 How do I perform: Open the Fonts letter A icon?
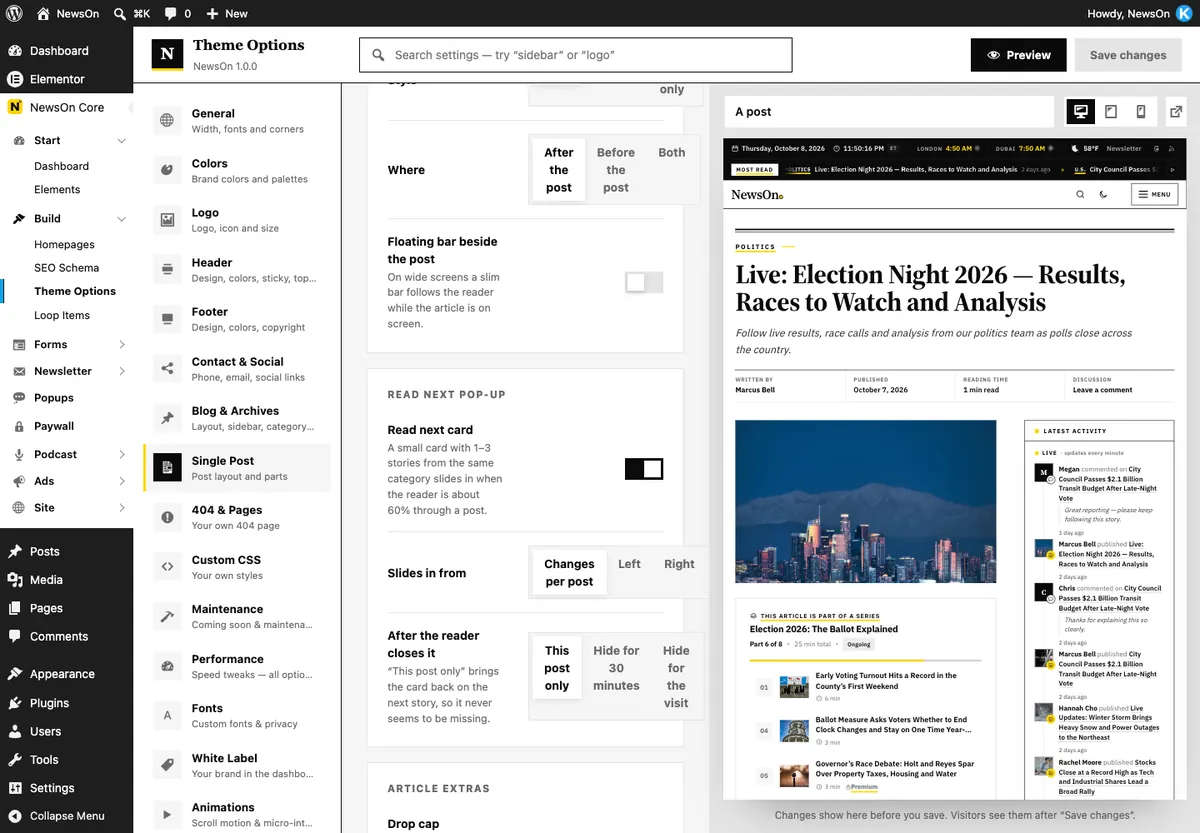point(168,715)
